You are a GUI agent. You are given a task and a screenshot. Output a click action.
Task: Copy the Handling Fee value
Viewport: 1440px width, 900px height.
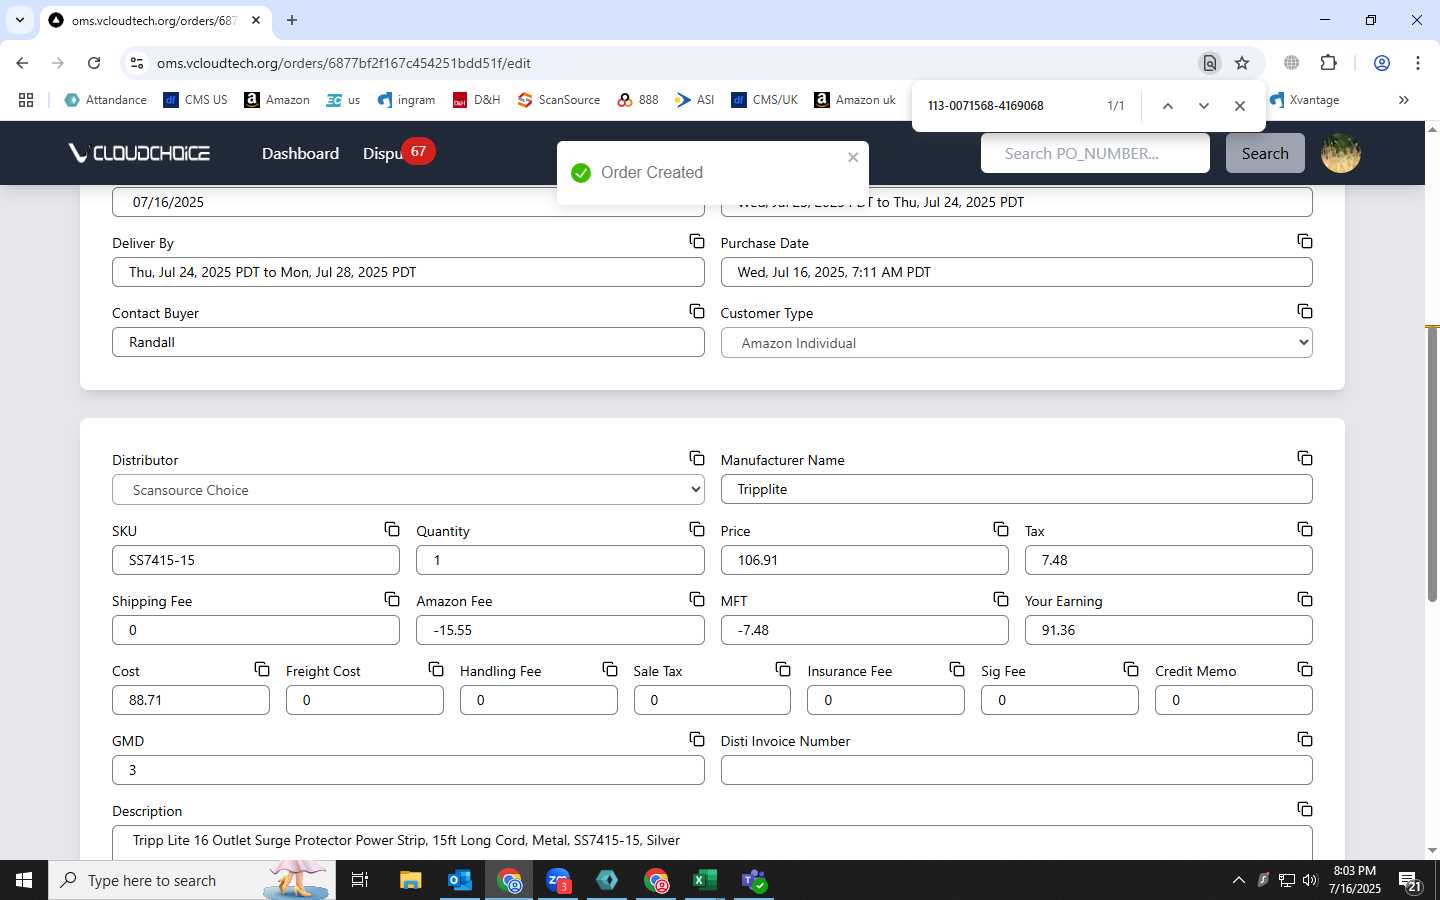point(610,669)
